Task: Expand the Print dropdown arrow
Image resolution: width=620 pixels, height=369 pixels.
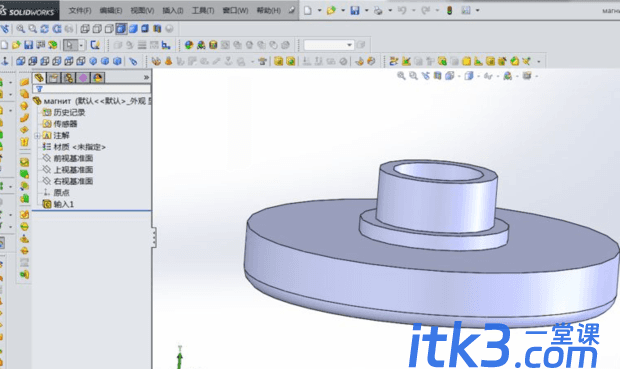Action: click(390, 11)
